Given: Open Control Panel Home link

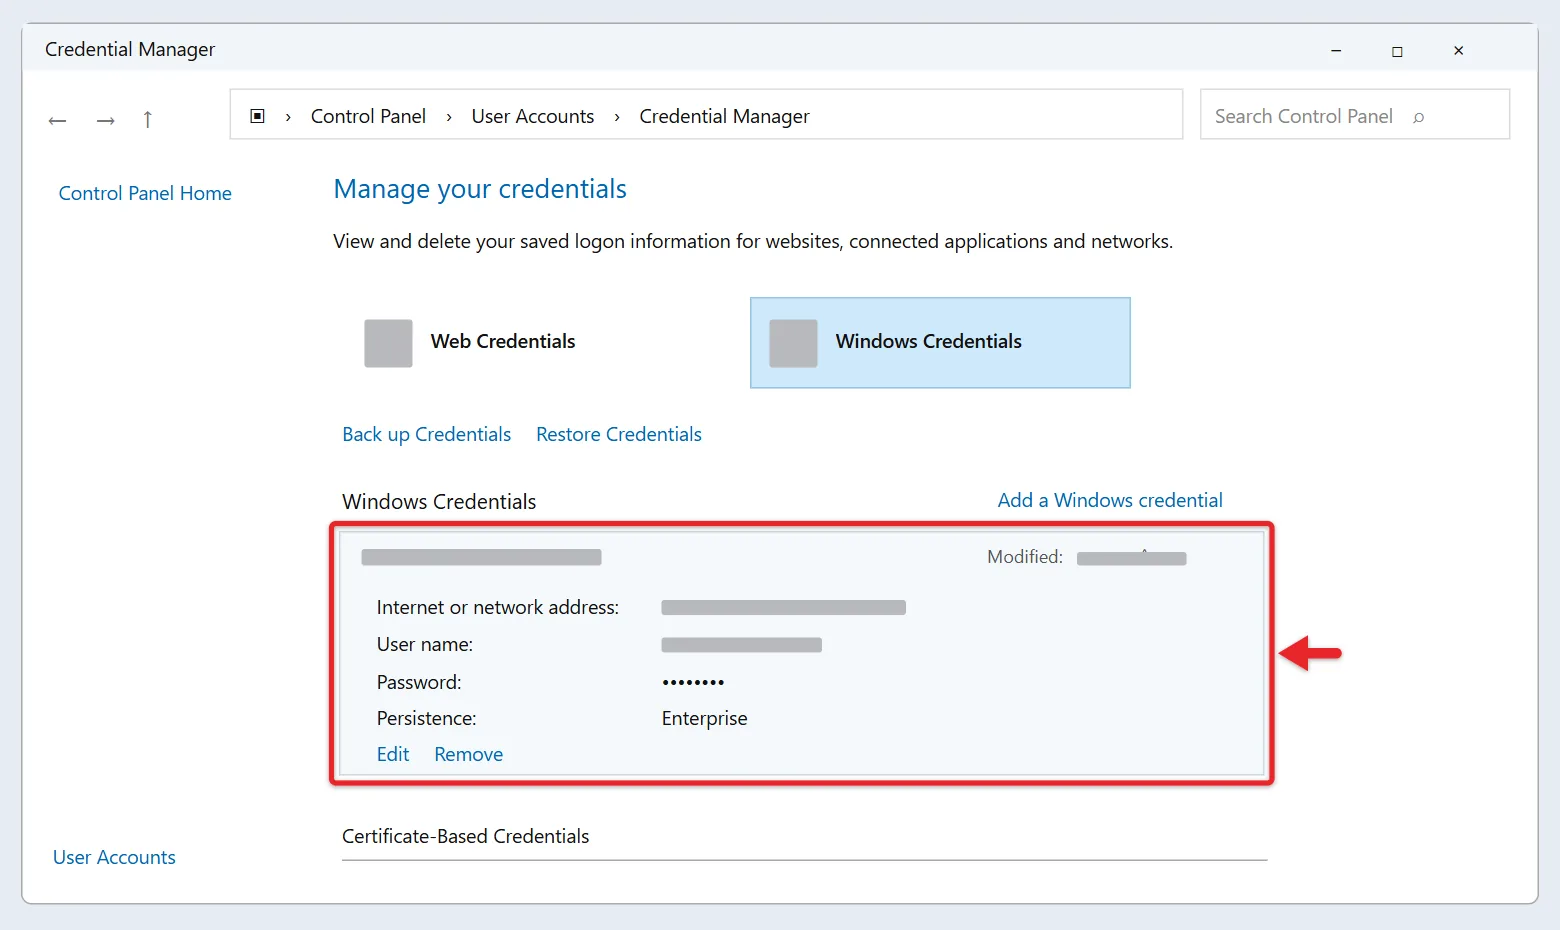Looking at the screenshot, I should 145,193.
